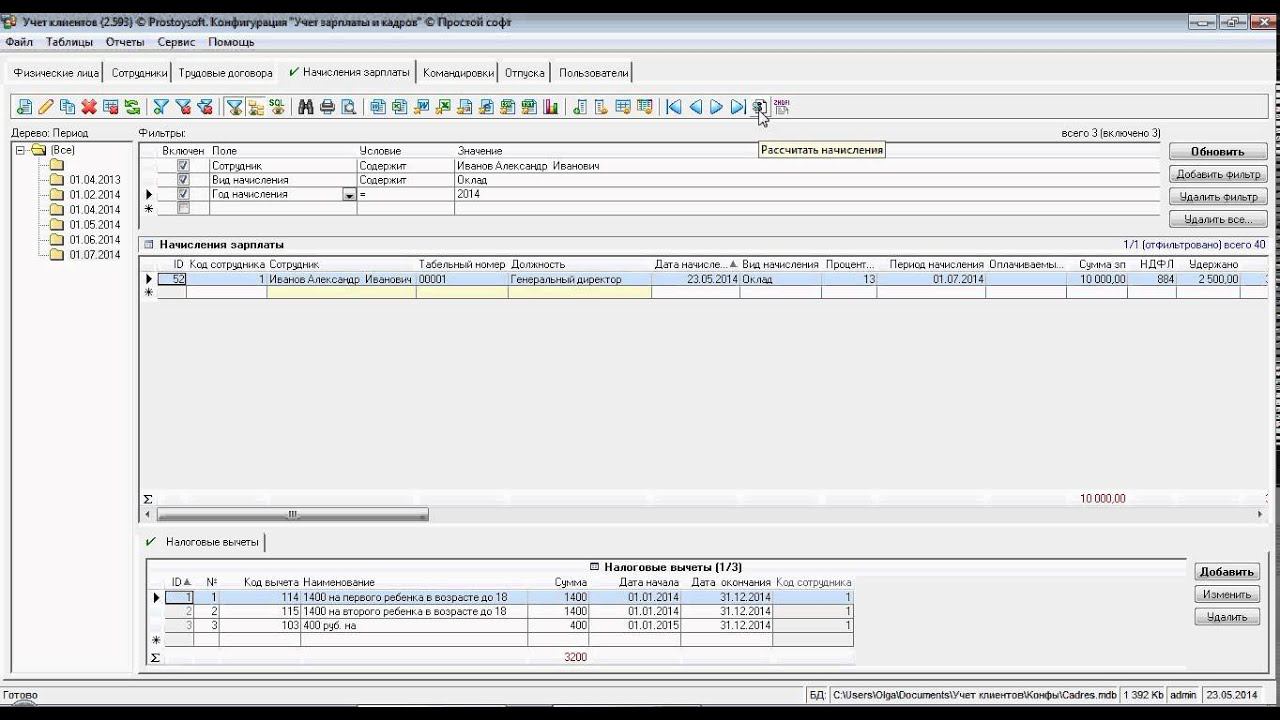Switch to the Трудовые договора tab
This screenshot has height=720, width=1280.
click(x=225, y=73)
